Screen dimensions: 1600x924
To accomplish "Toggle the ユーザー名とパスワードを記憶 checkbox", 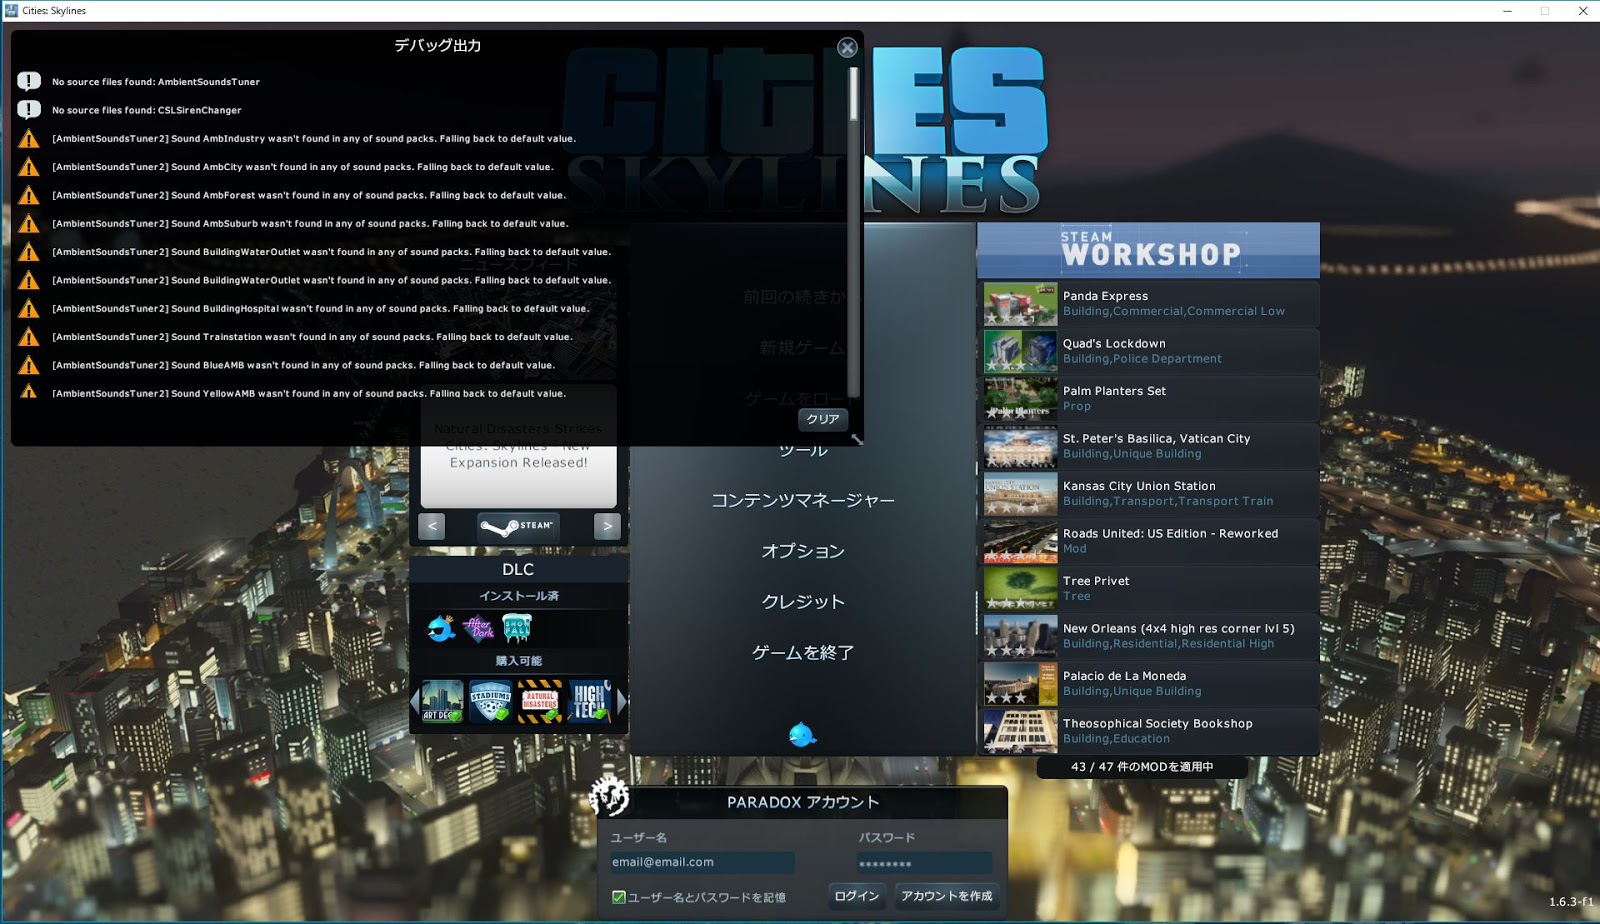I will tap(619, 897).
